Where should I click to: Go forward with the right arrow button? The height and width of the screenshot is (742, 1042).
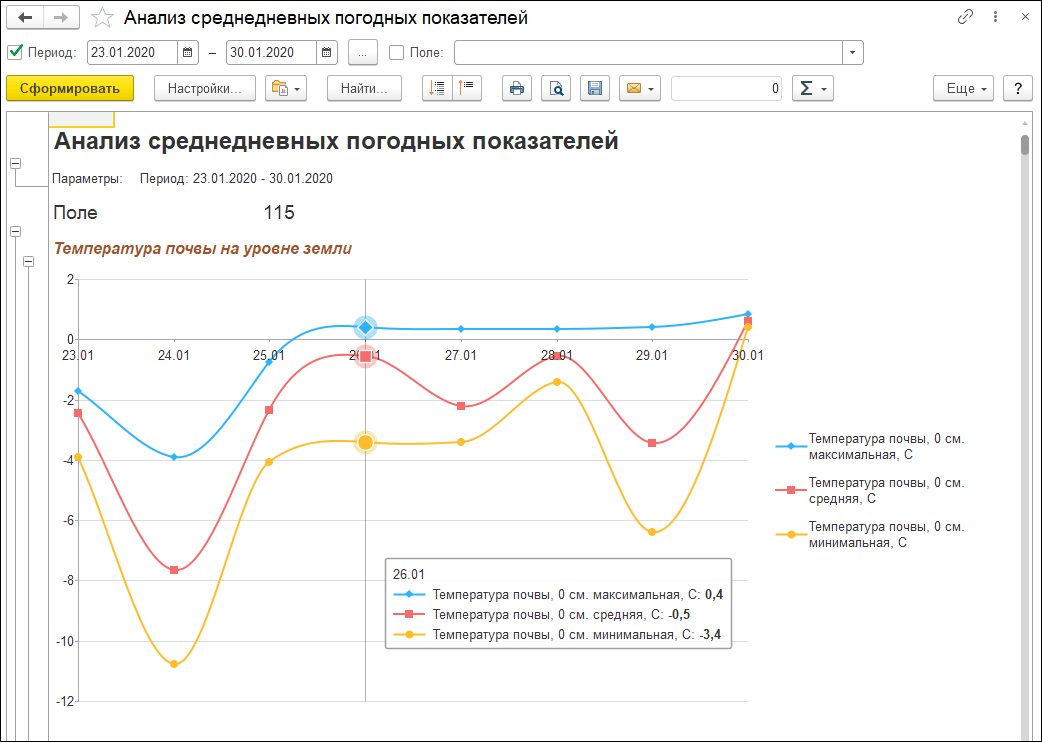pyautogui.click(x=61, y=18)
